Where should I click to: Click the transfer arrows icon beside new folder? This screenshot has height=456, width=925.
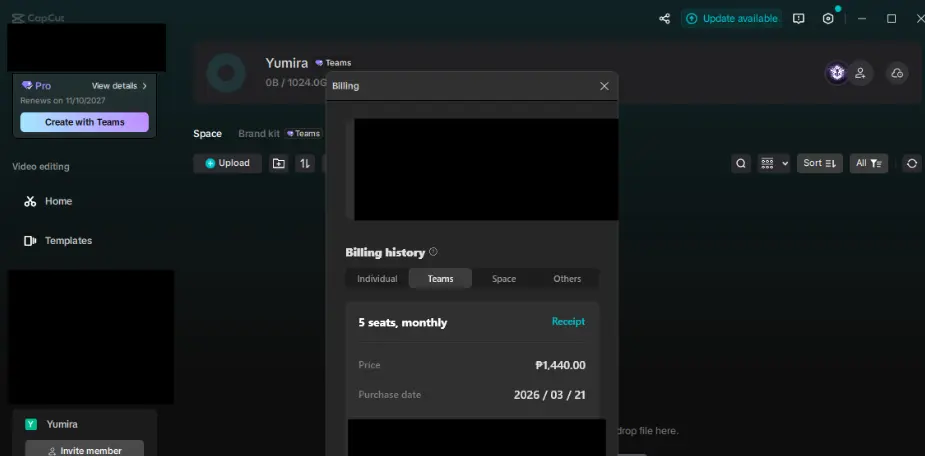click(x=304, y=163)
